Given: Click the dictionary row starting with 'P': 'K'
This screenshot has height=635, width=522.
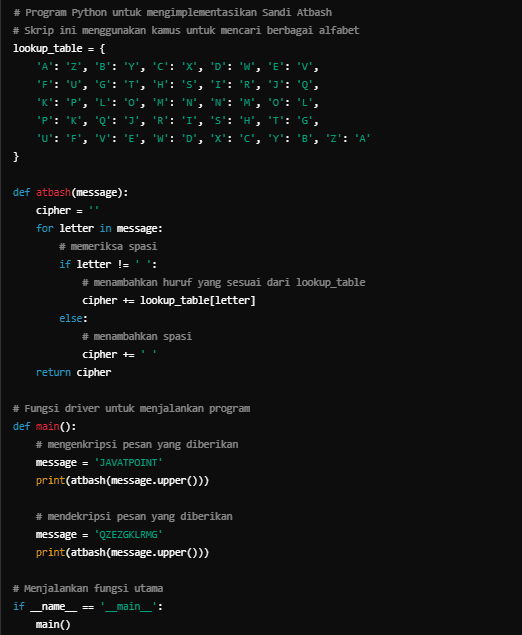Looking at the screenshot, I should (177, 120).
